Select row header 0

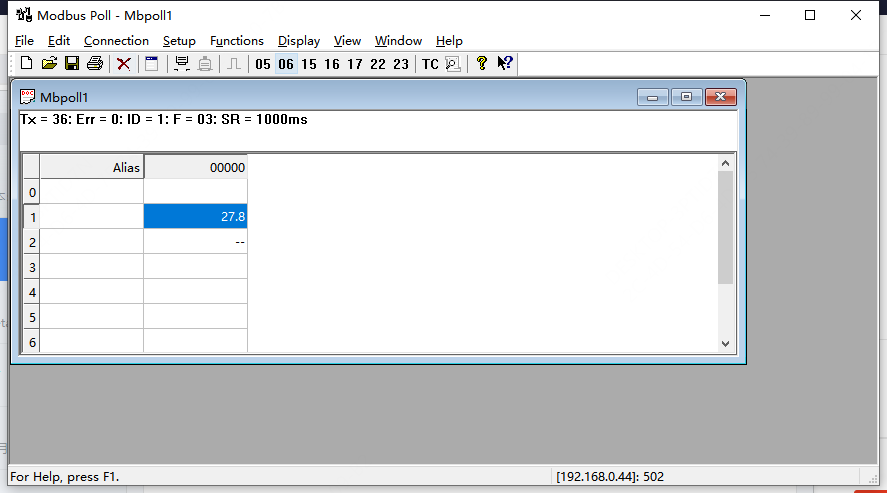32,192
